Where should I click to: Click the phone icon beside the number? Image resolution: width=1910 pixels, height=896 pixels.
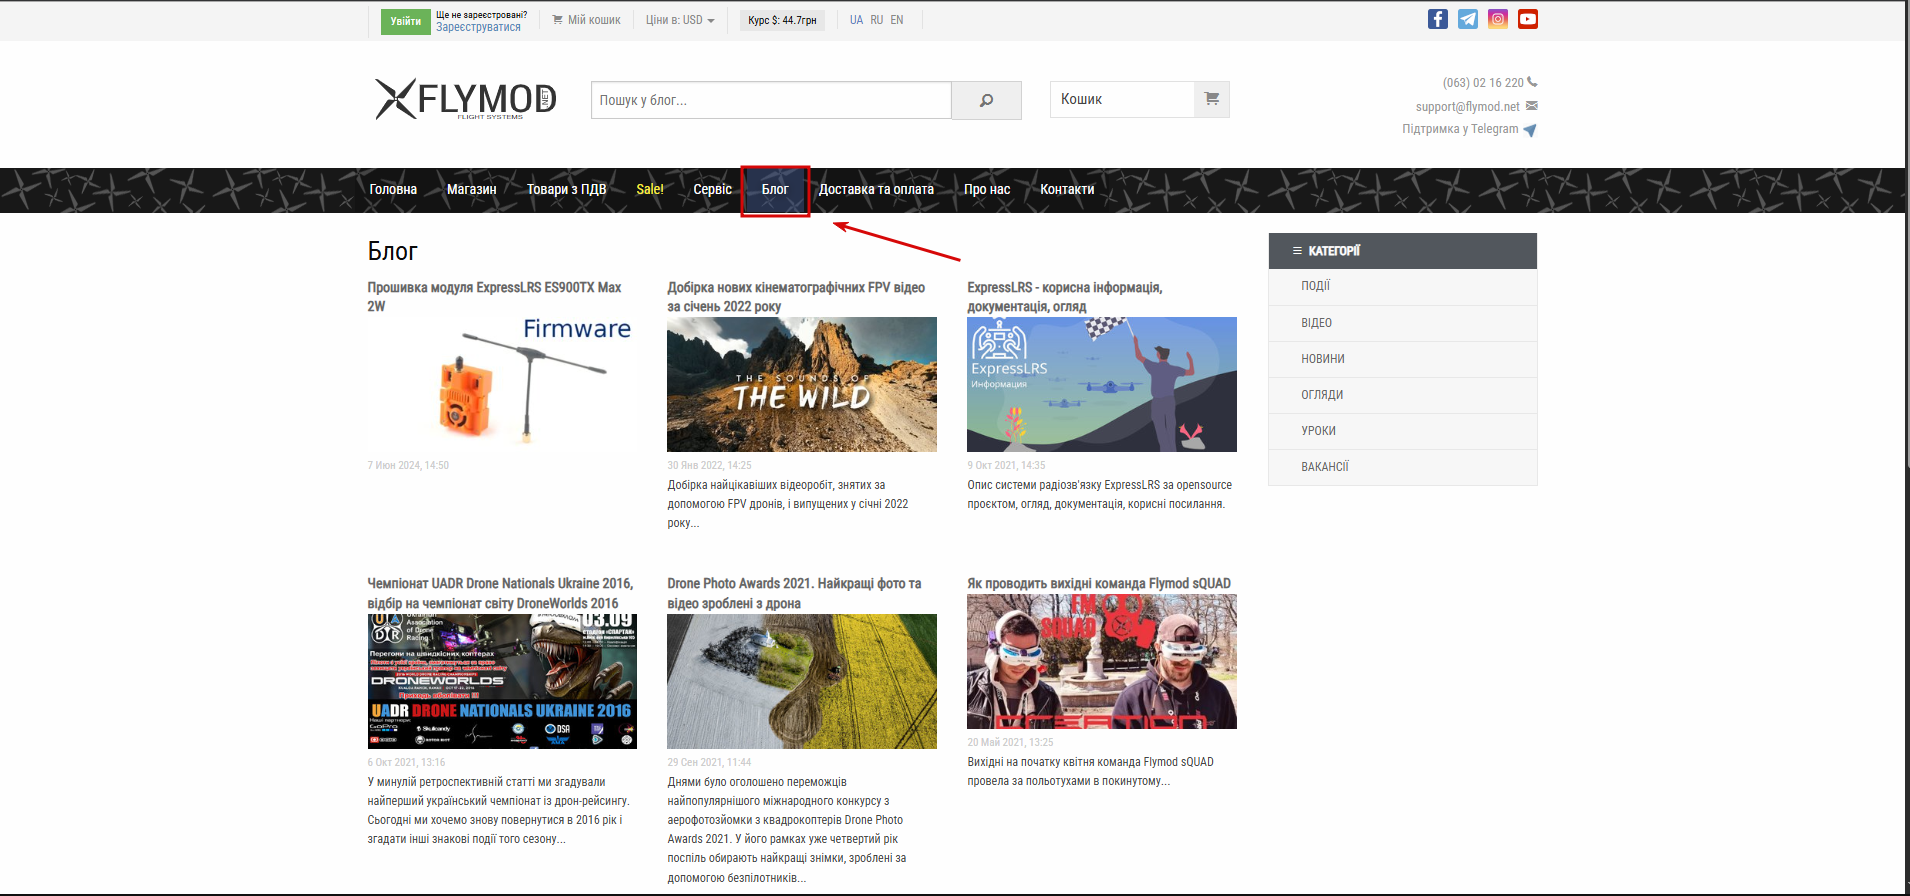pyautogui.click(x=1532, y=82)
